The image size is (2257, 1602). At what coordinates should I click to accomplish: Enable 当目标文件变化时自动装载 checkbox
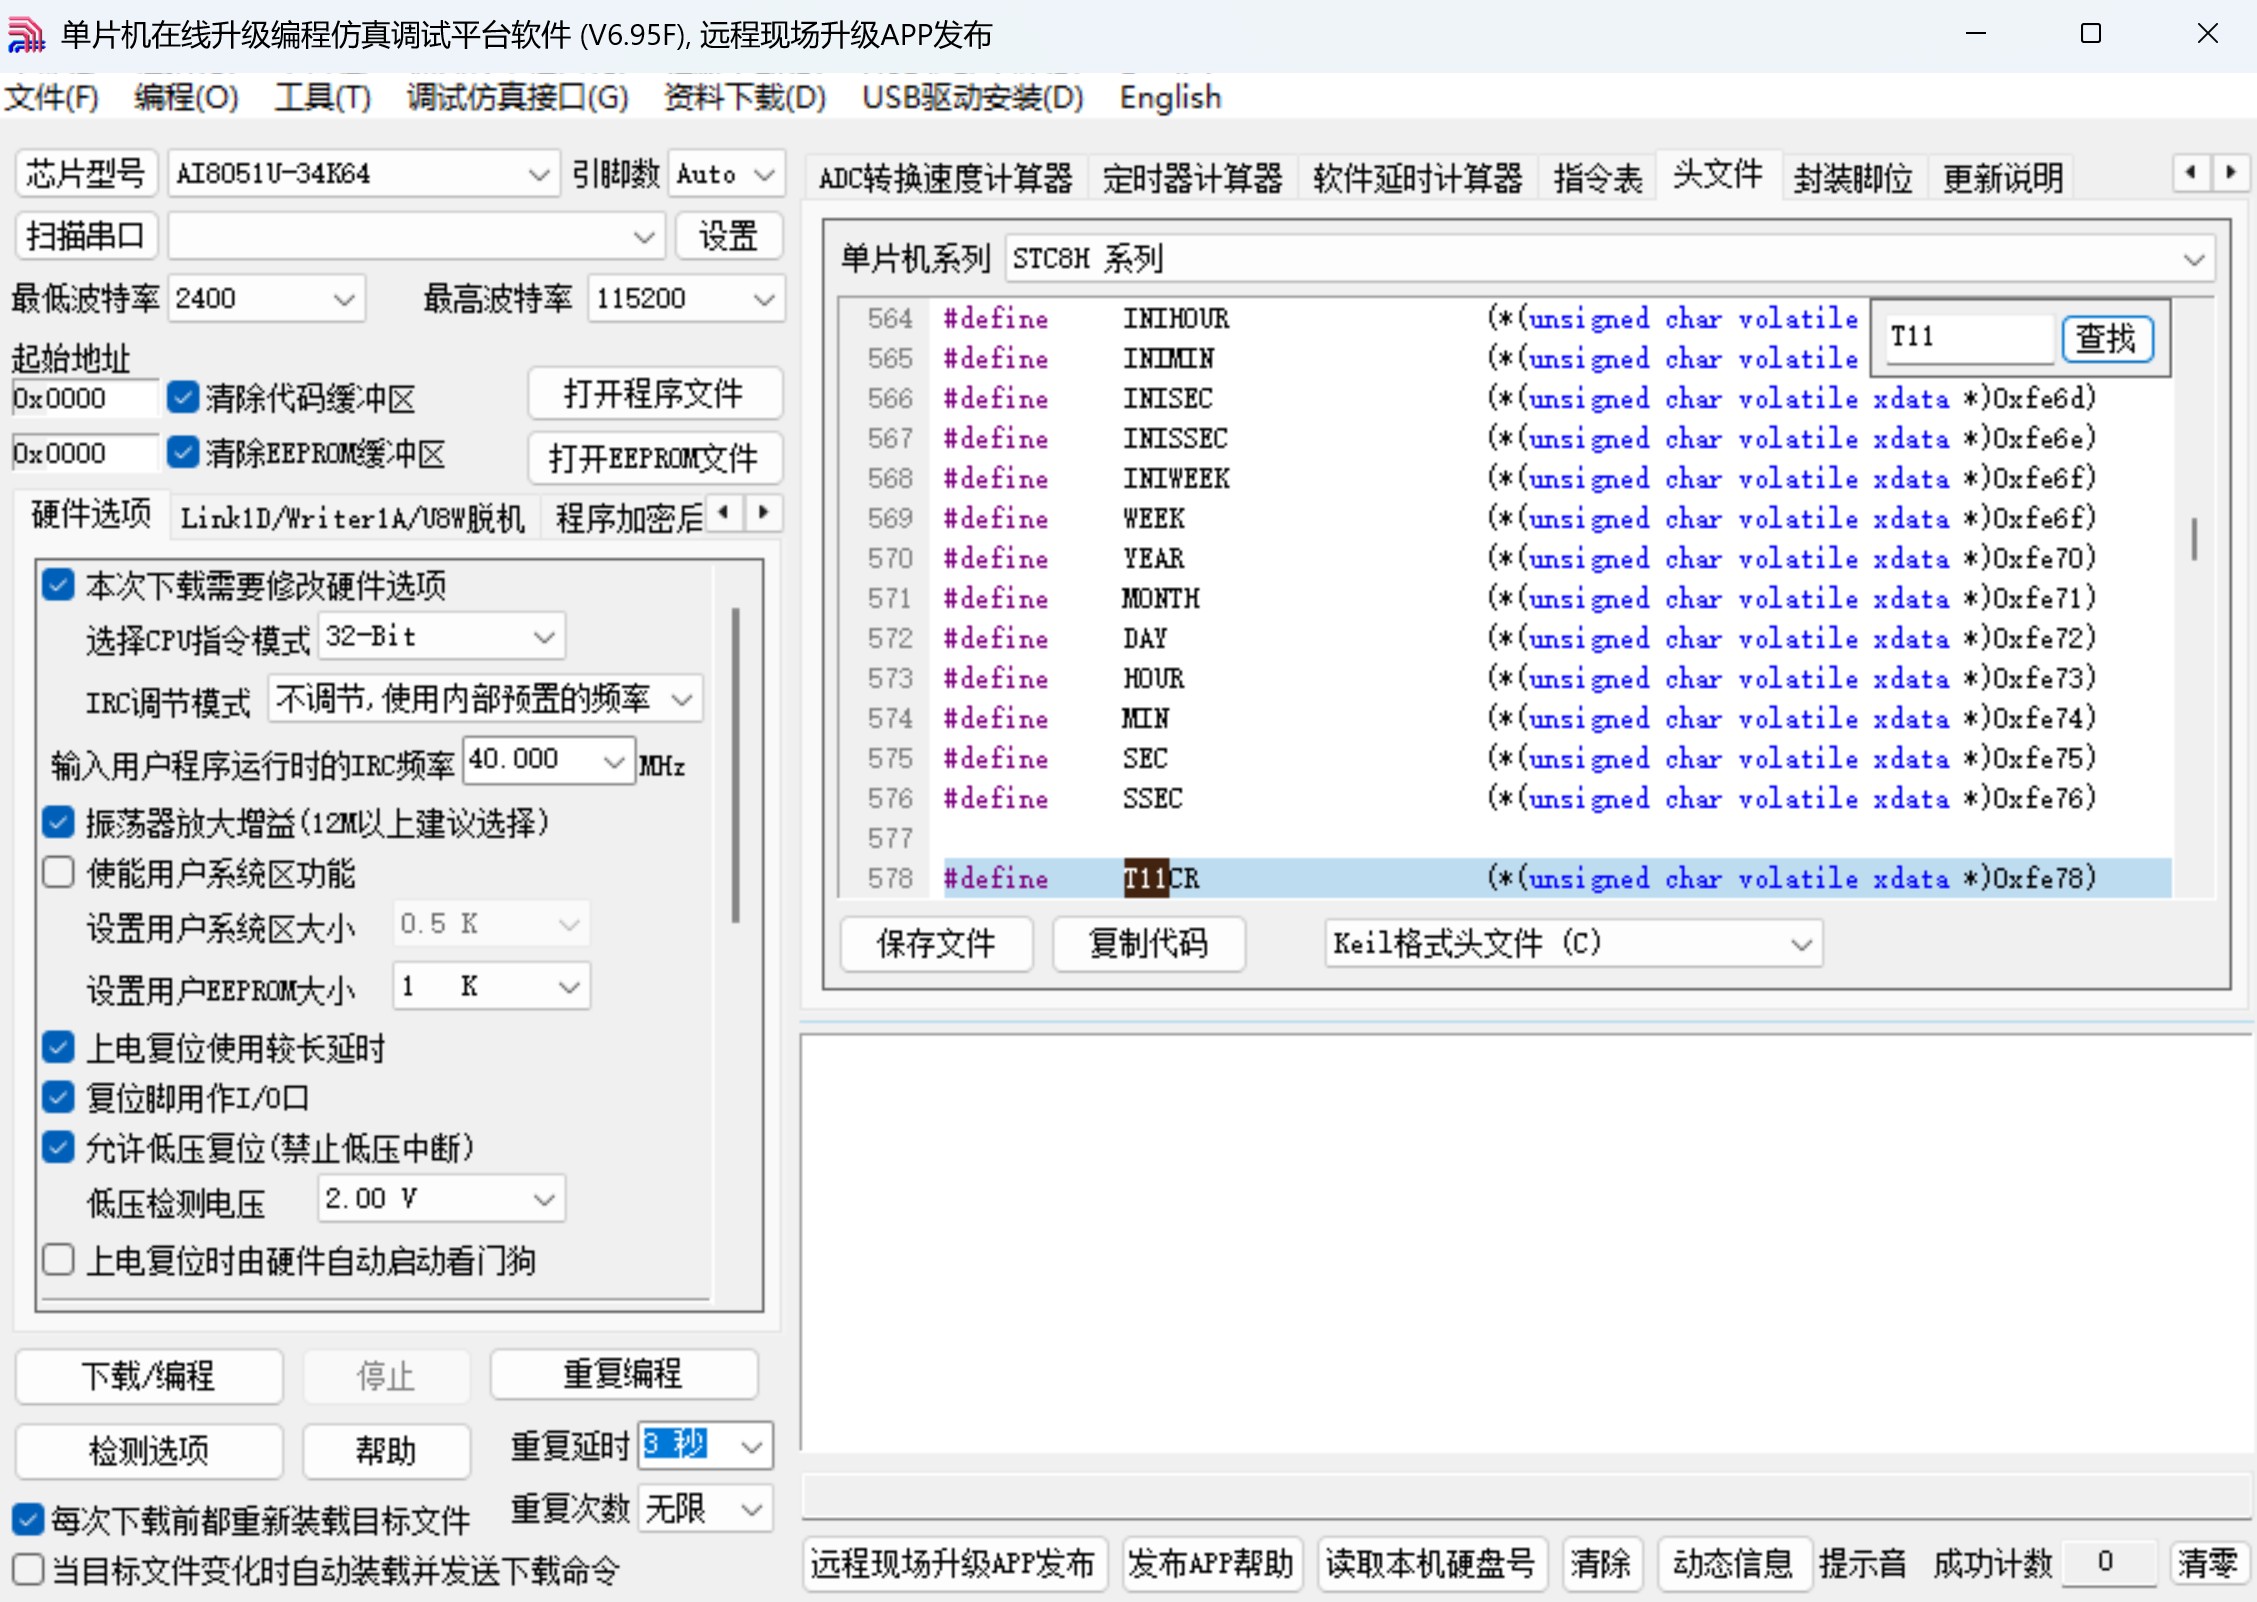28,1569
